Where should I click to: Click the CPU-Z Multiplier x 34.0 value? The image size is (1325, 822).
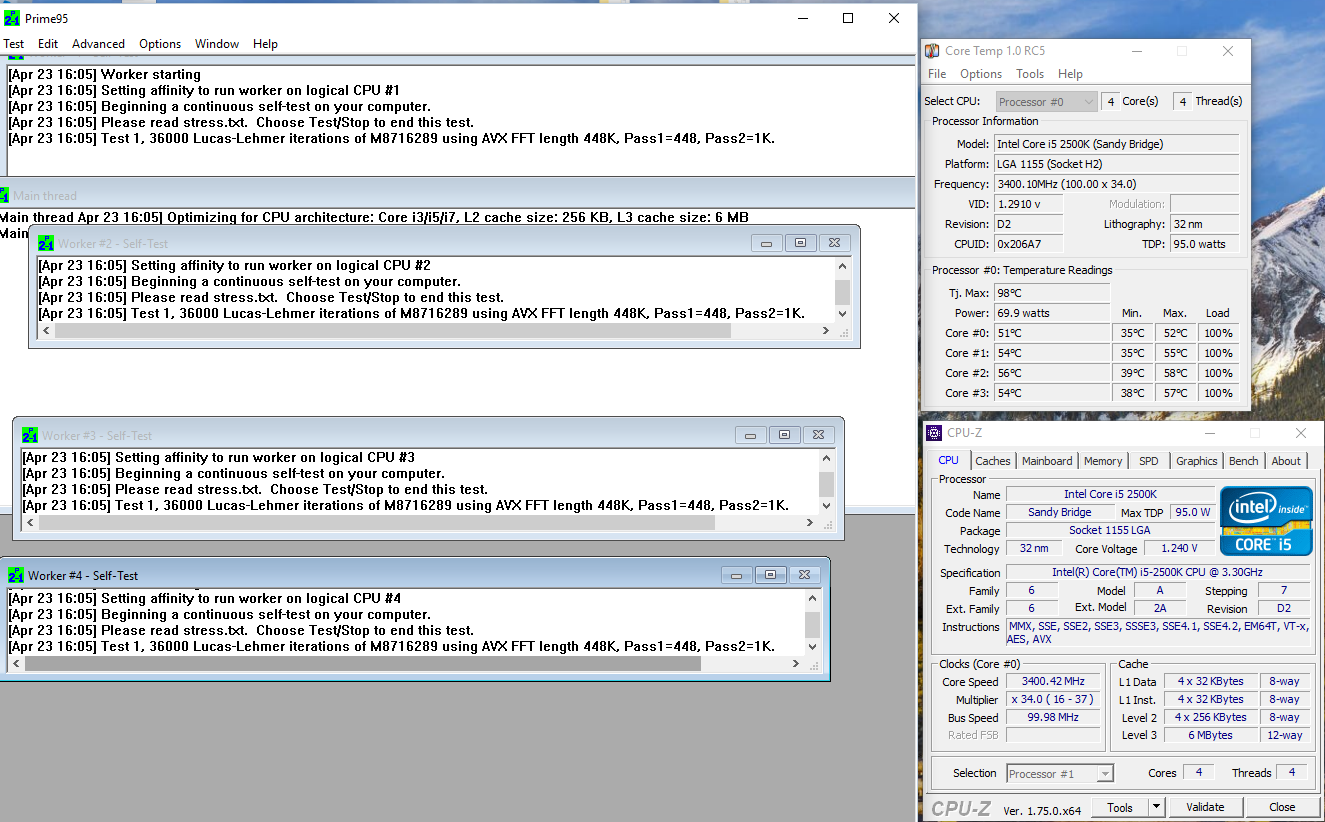[1054, 699]
